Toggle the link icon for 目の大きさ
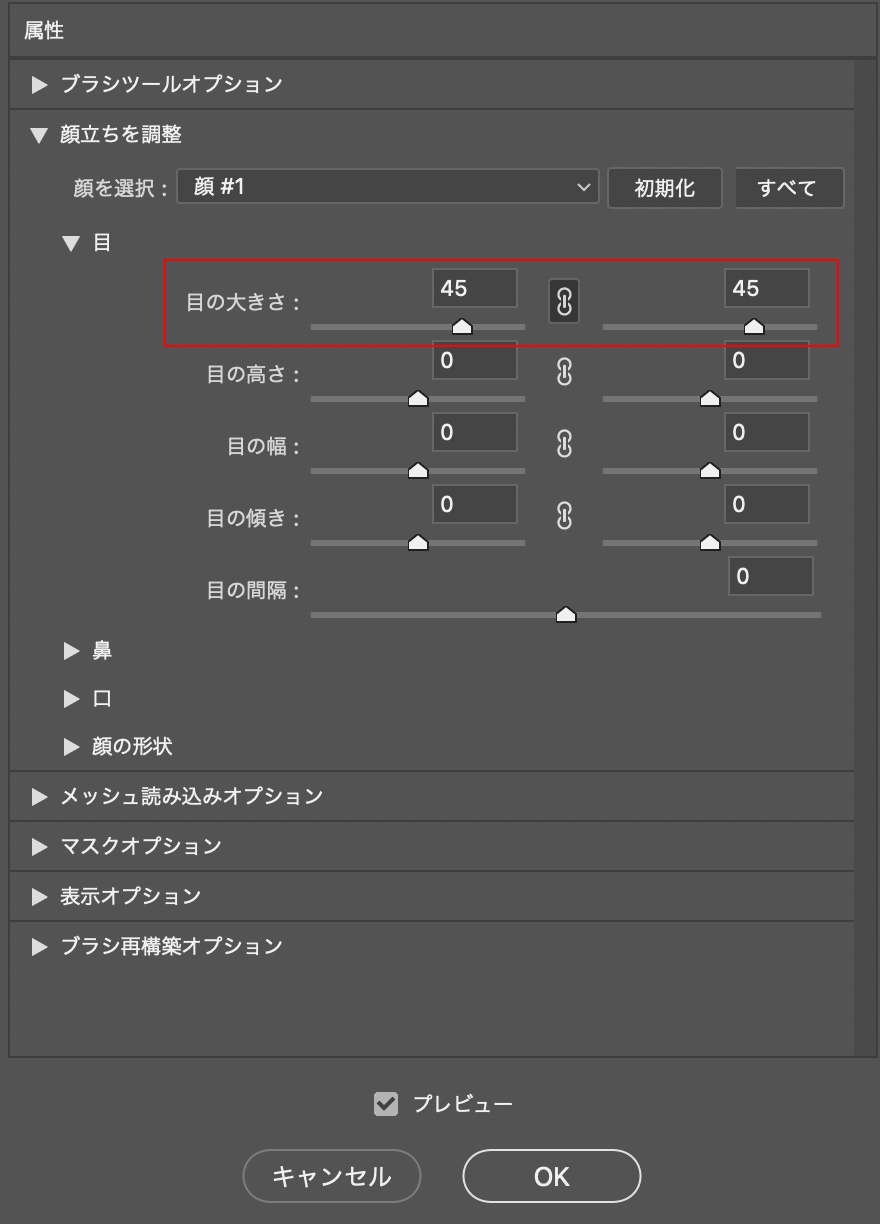The height and width of the screenshot is (1224, 880). point(564,301)
